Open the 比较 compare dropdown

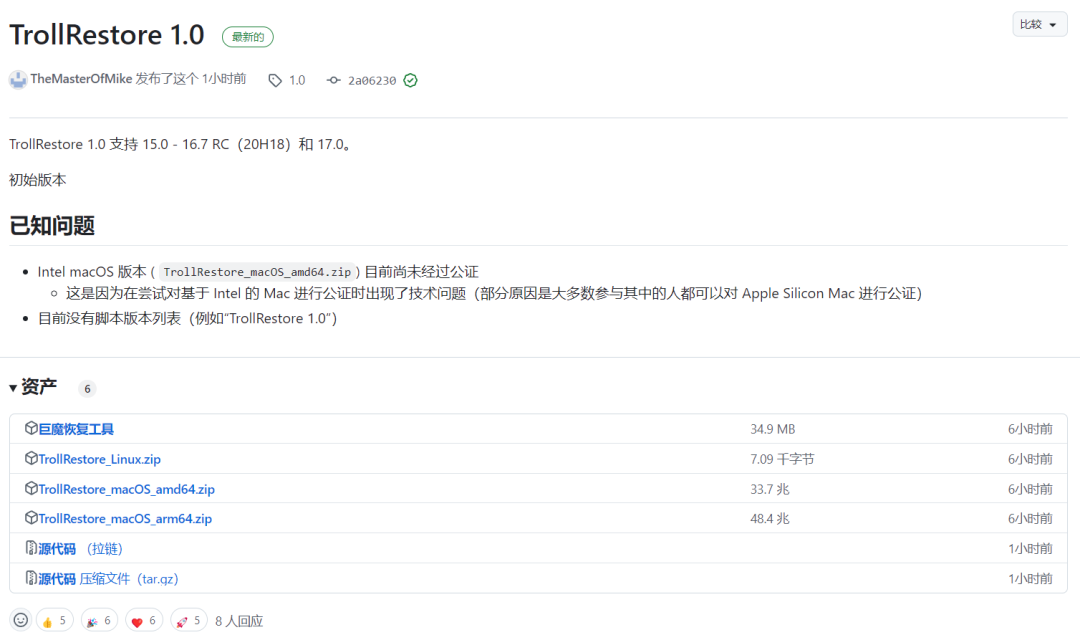(1039, 24)
